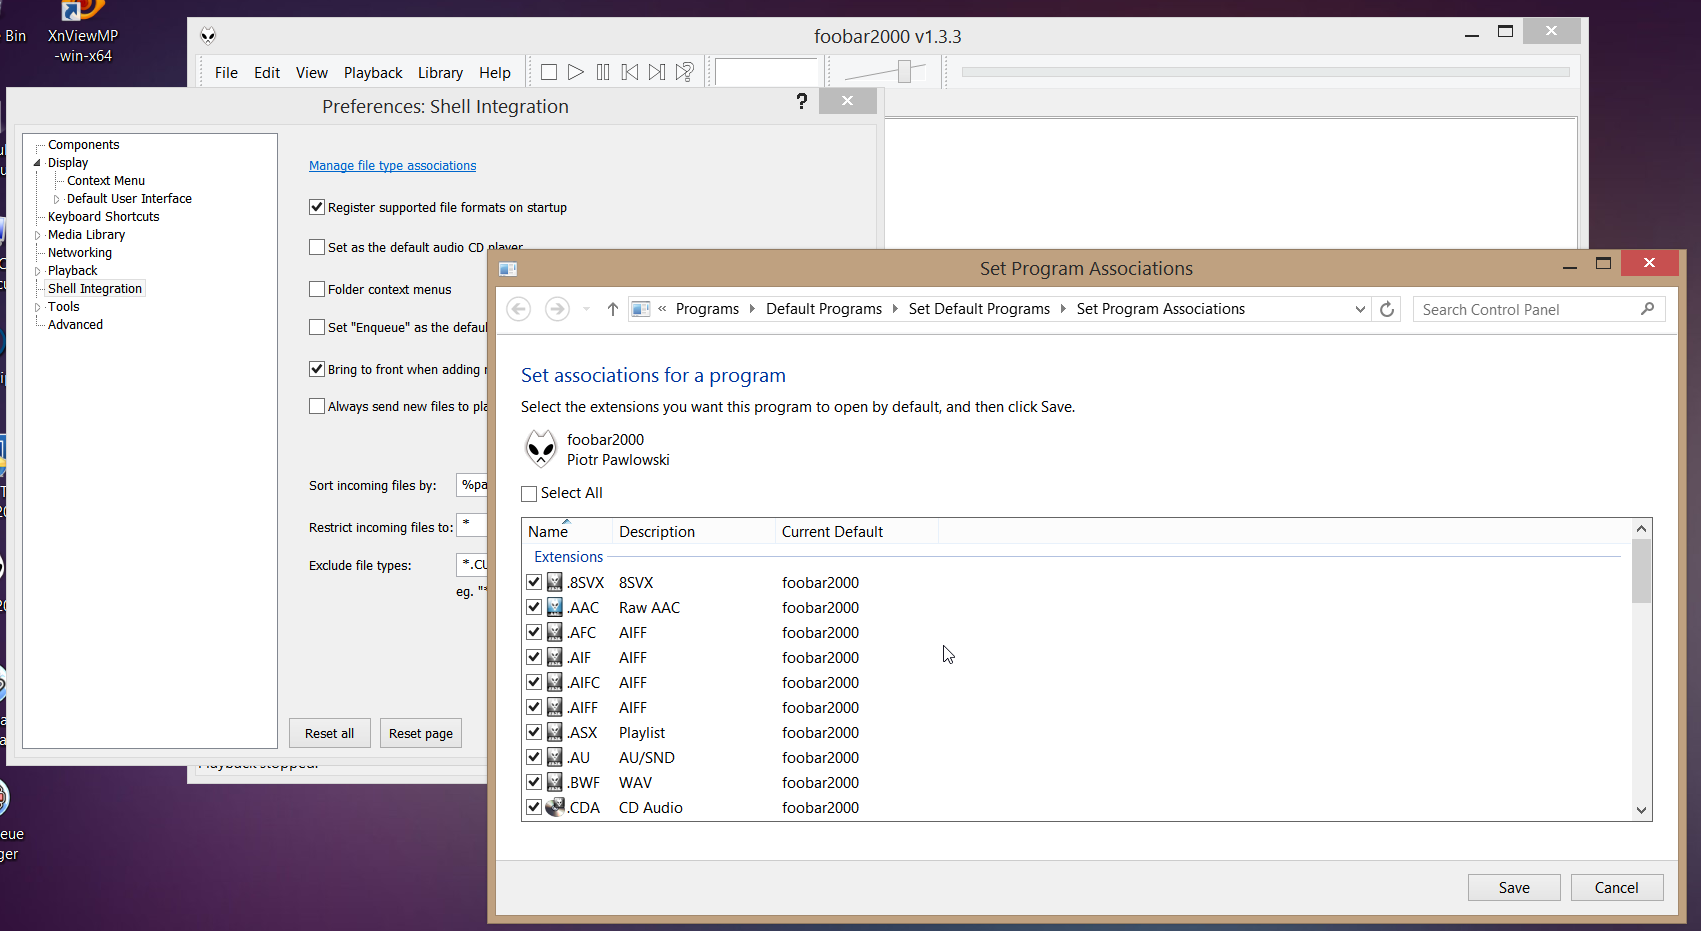Skip to Next track icon

click(x=656, y=72)
